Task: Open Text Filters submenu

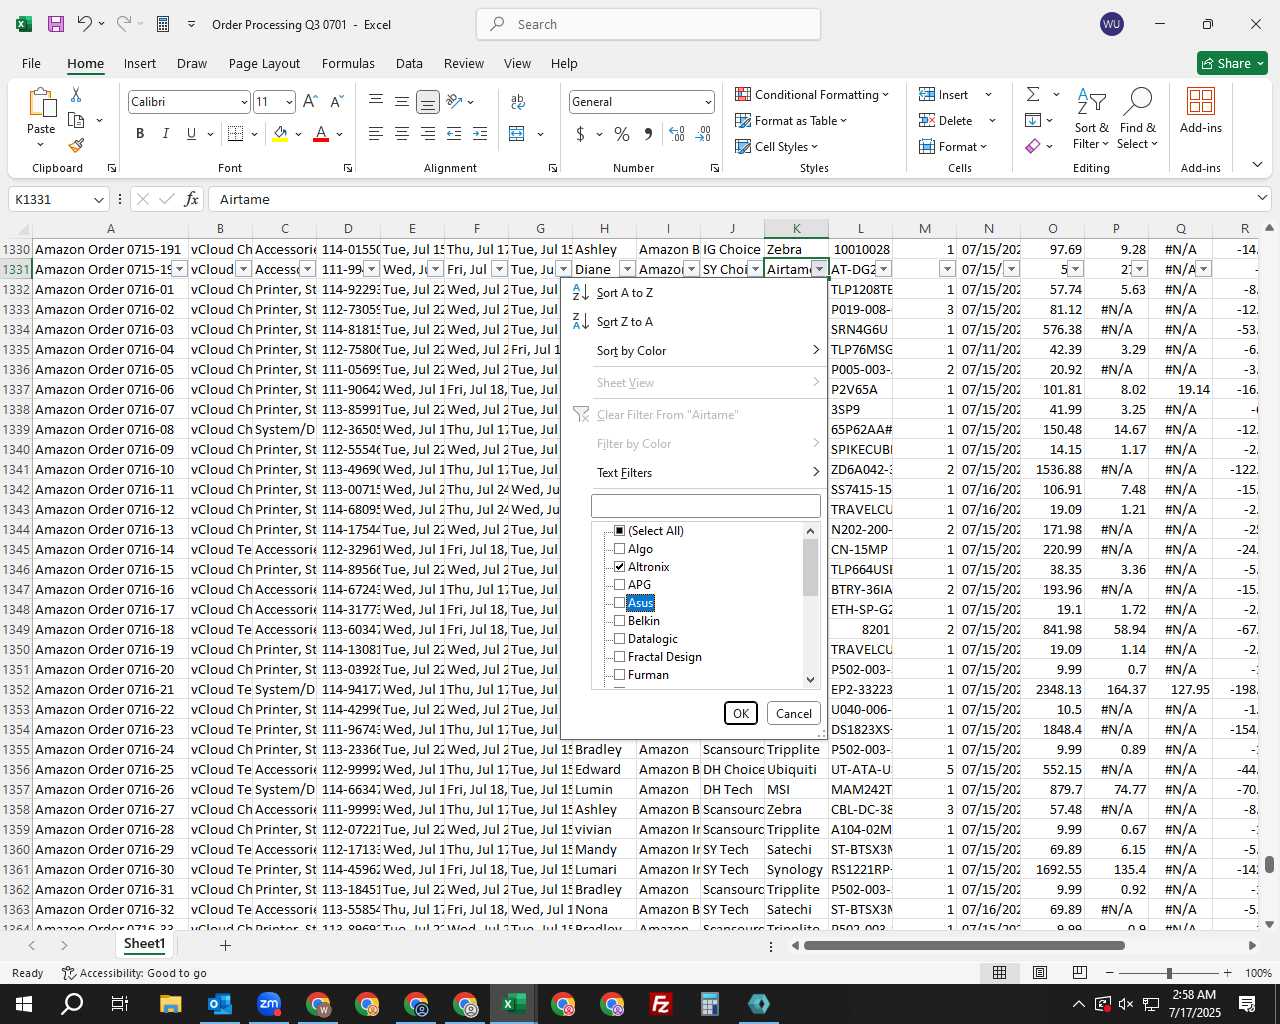Action: click(x=696, y=473)
